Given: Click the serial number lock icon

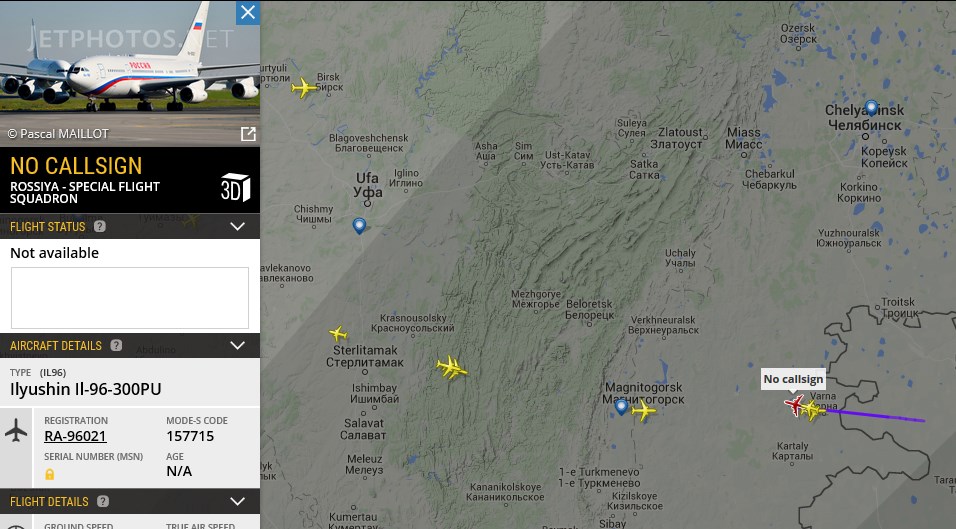Looking at the screenshot, I should coord(49,474).
